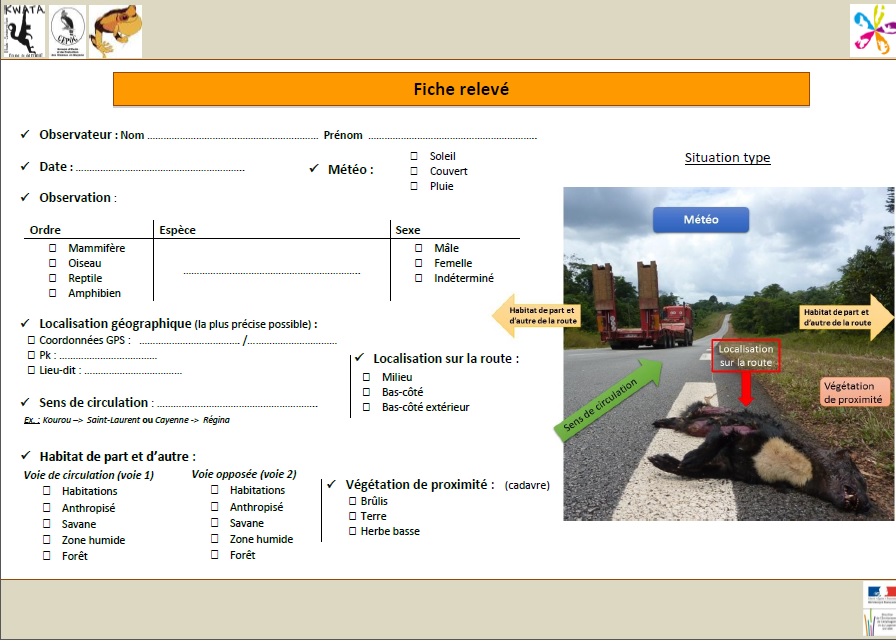Click the 'Observation :' section heading

(78, 198)
